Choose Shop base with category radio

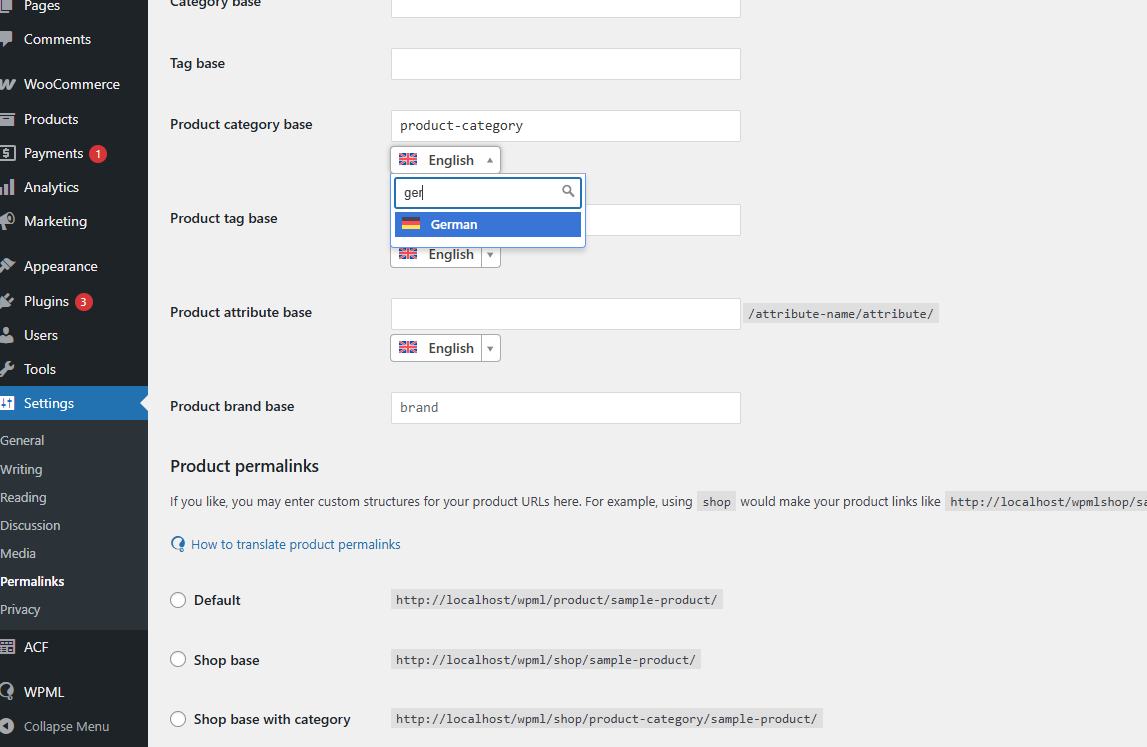coord(178,719)
